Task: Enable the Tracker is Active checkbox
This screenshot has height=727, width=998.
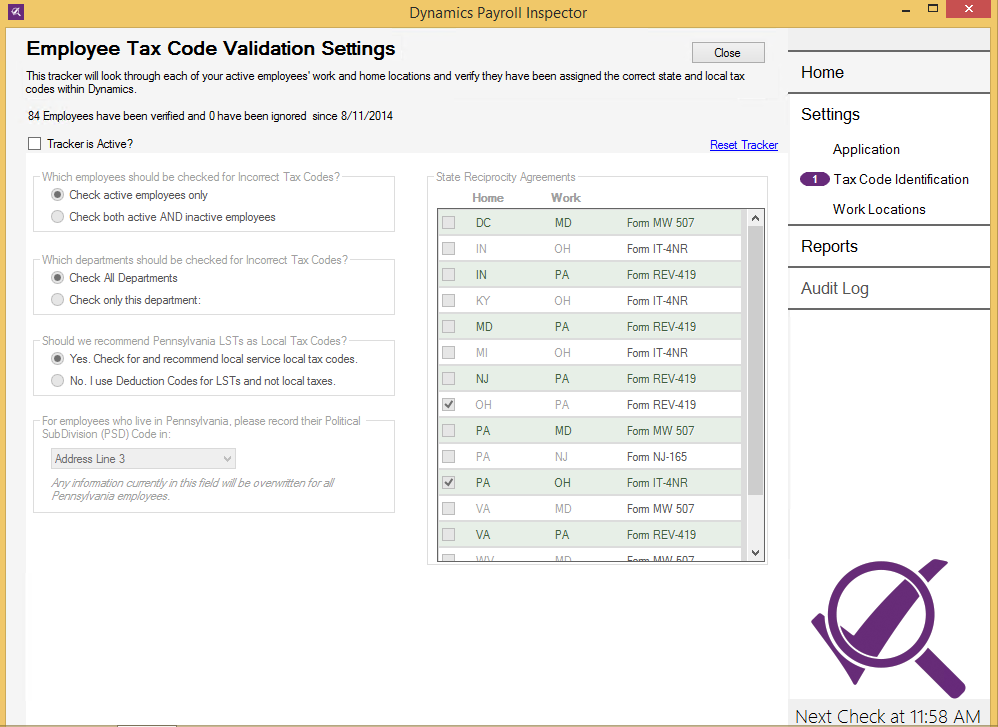Action: coord(34,144)
